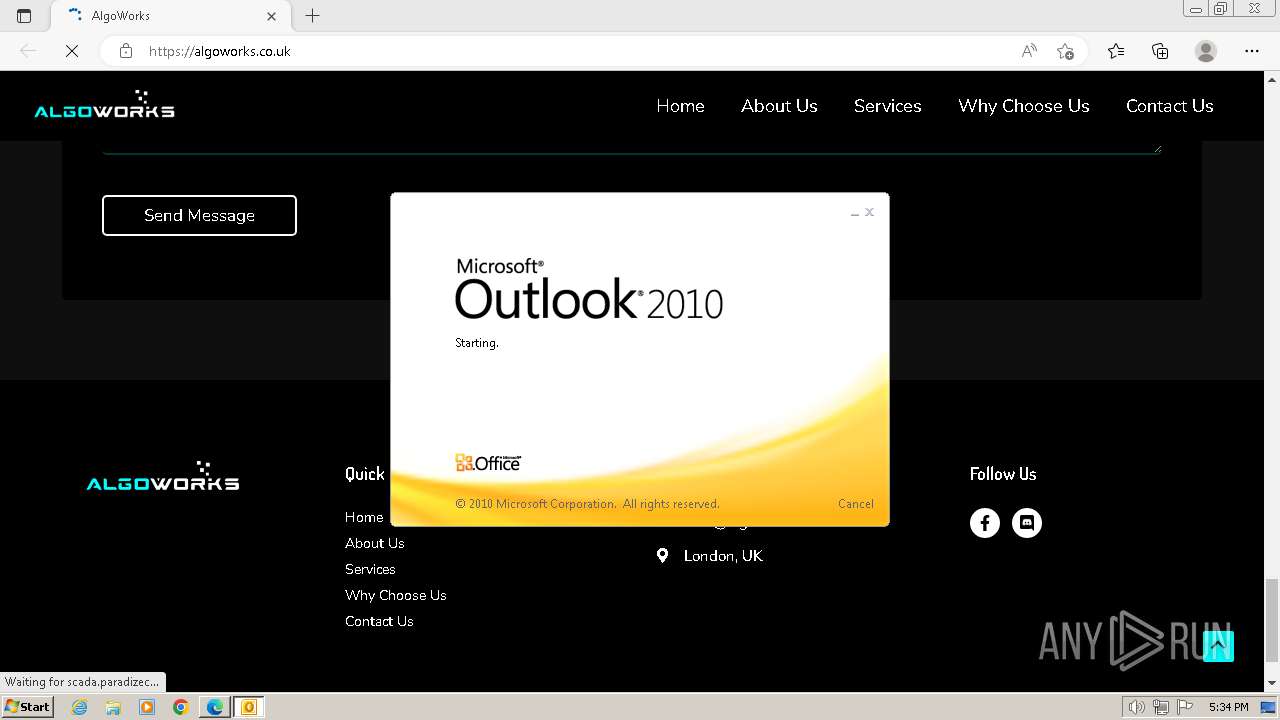Open Services in top navigation
Image resolution: width=1280 pixels, height=720 pixels.
click(x=888, y=106)
